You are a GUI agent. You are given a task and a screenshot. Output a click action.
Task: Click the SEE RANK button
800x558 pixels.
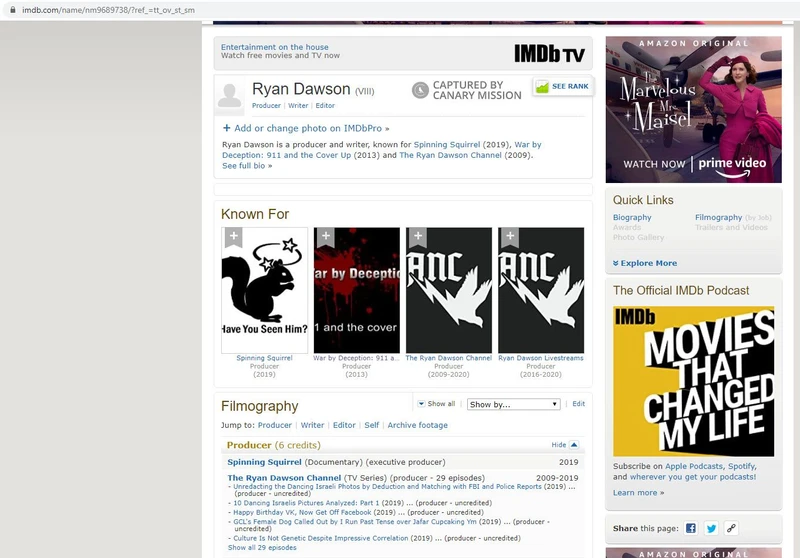click(562, 87)
